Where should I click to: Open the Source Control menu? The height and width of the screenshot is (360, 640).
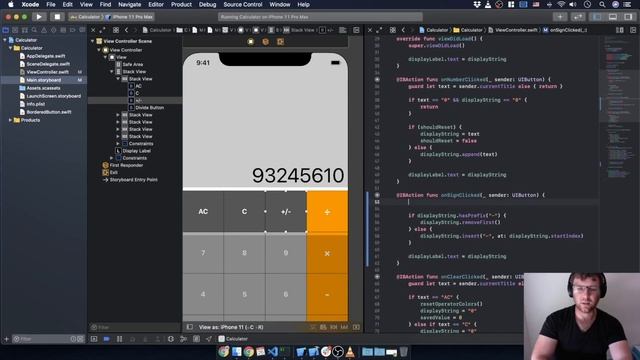pyautogui.click(x=243, y=4)
